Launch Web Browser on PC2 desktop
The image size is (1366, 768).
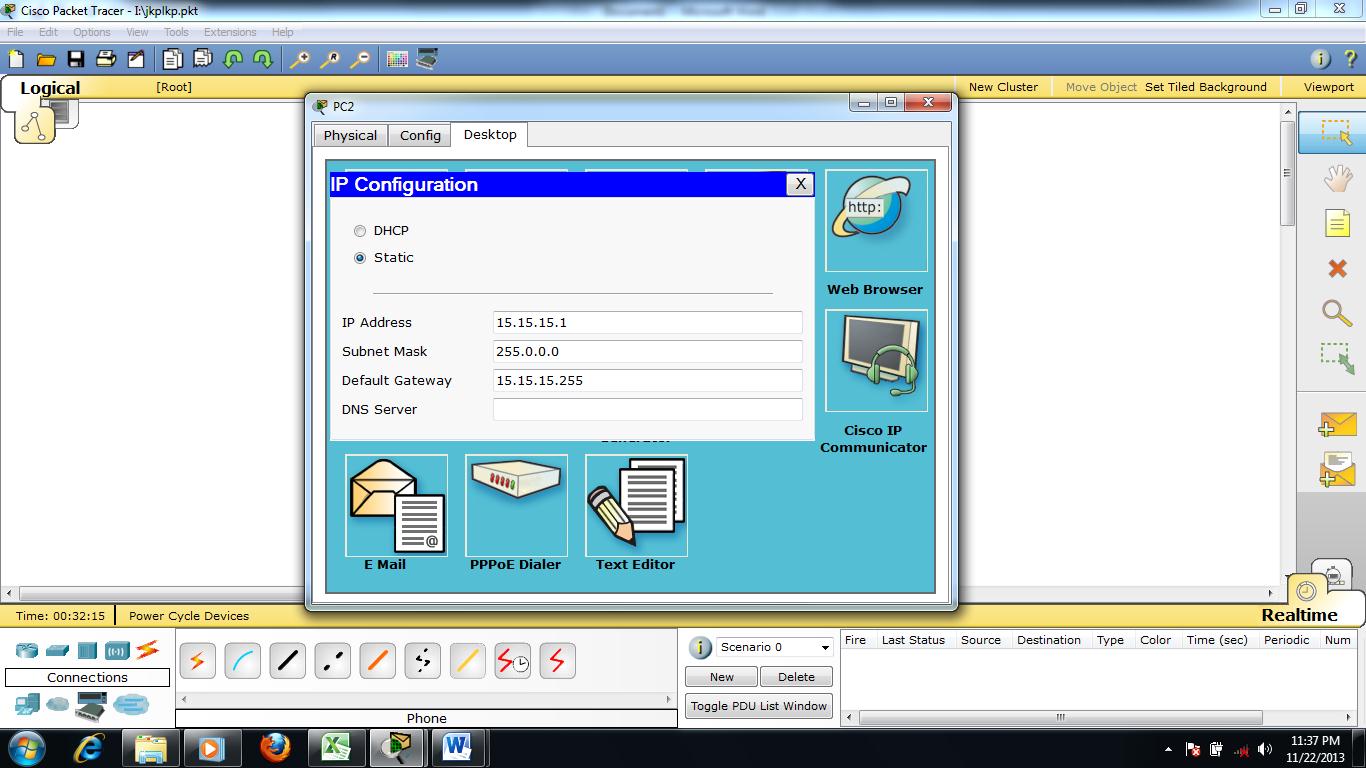tap(876, 221)
